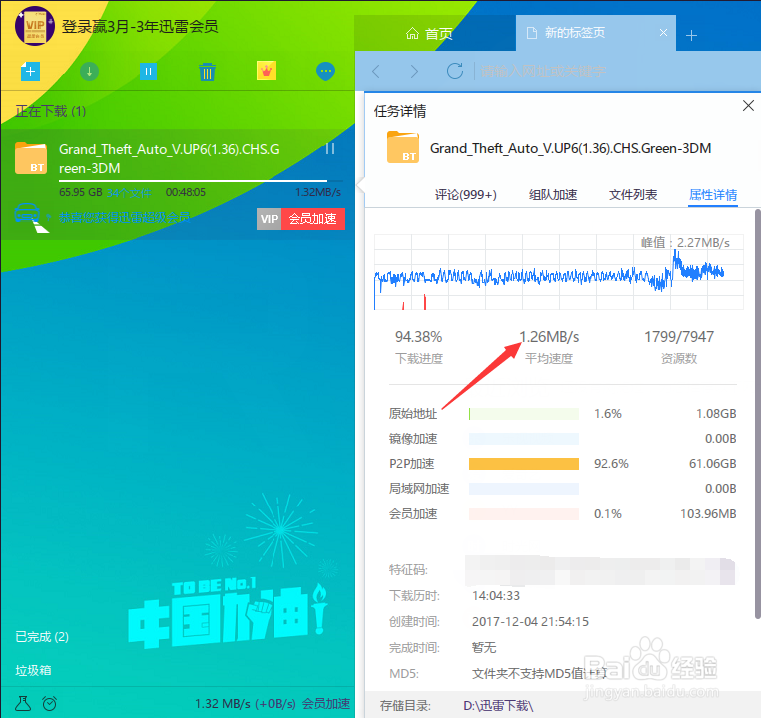
Task: Click the P2P加速 progress bar
Action: tap(524, 464)
